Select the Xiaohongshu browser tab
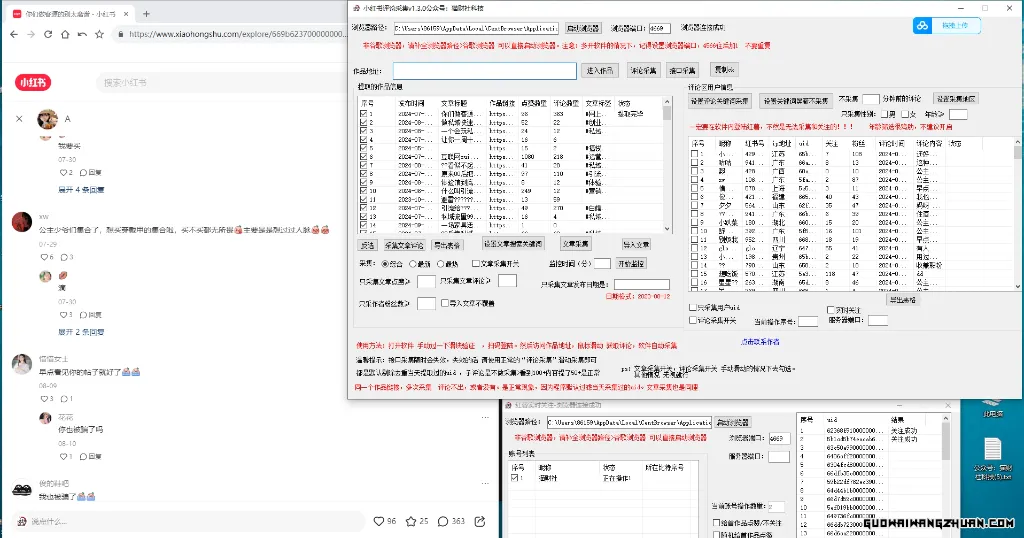This screenshot has width=1024, height=538. point(69,14)
